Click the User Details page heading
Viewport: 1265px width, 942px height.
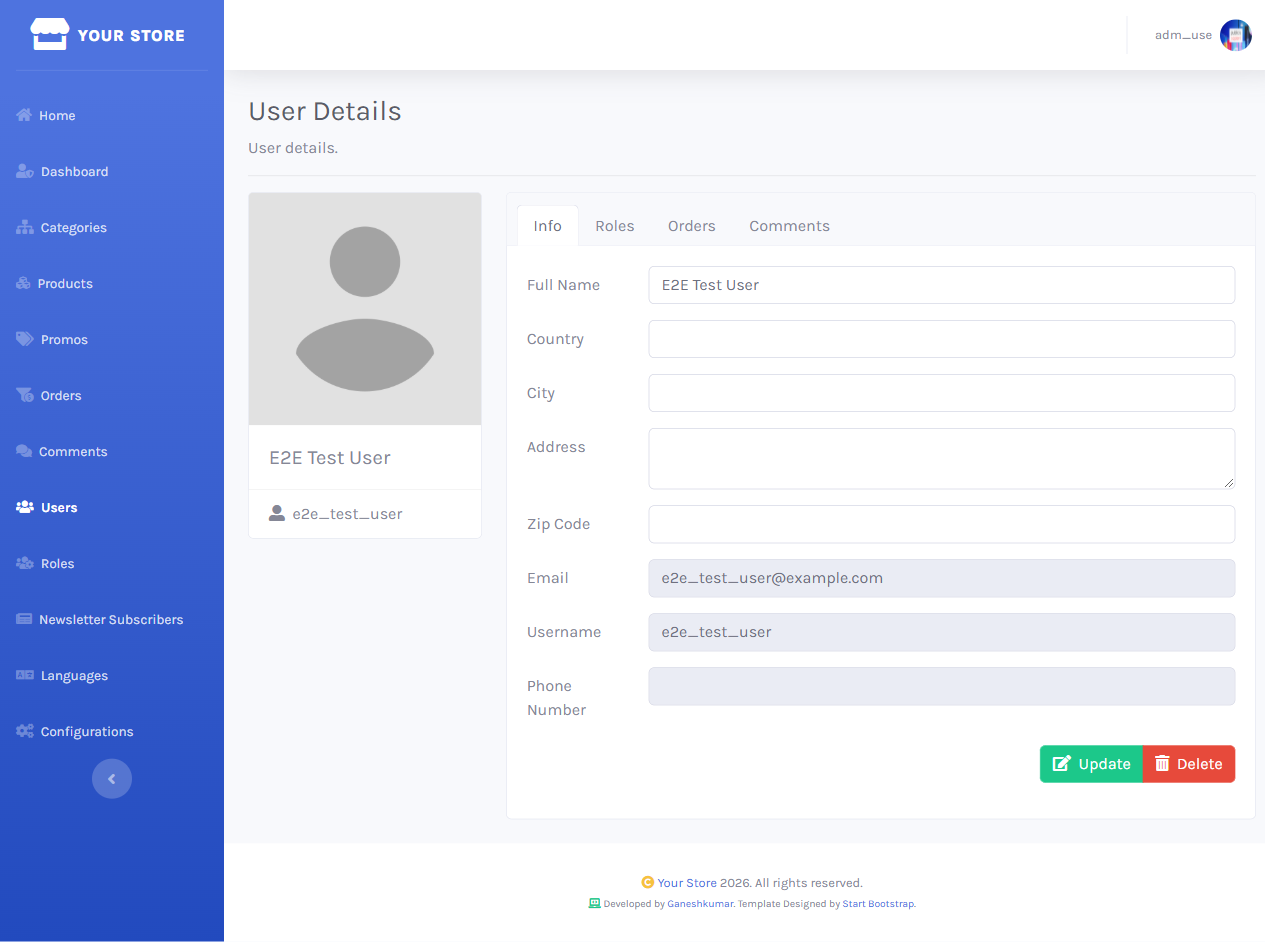click(325, 111)
